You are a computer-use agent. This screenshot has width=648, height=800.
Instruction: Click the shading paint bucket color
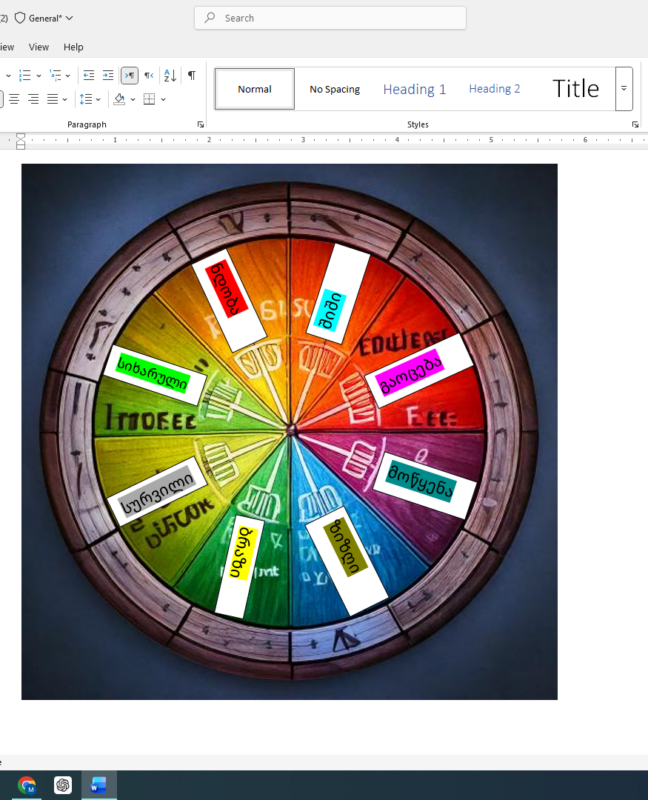coord(119,99)
